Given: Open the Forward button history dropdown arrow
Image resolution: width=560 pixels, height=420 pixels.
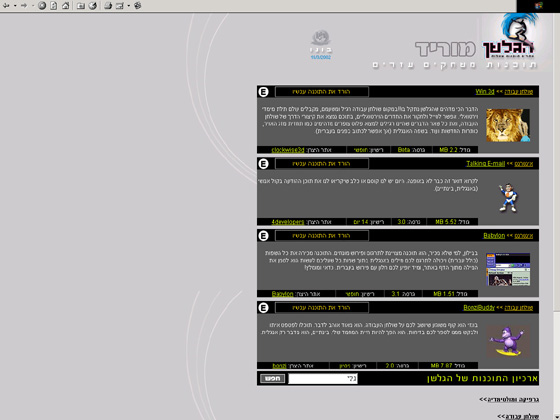Looking at the screenshot, I should pos(32,5).
